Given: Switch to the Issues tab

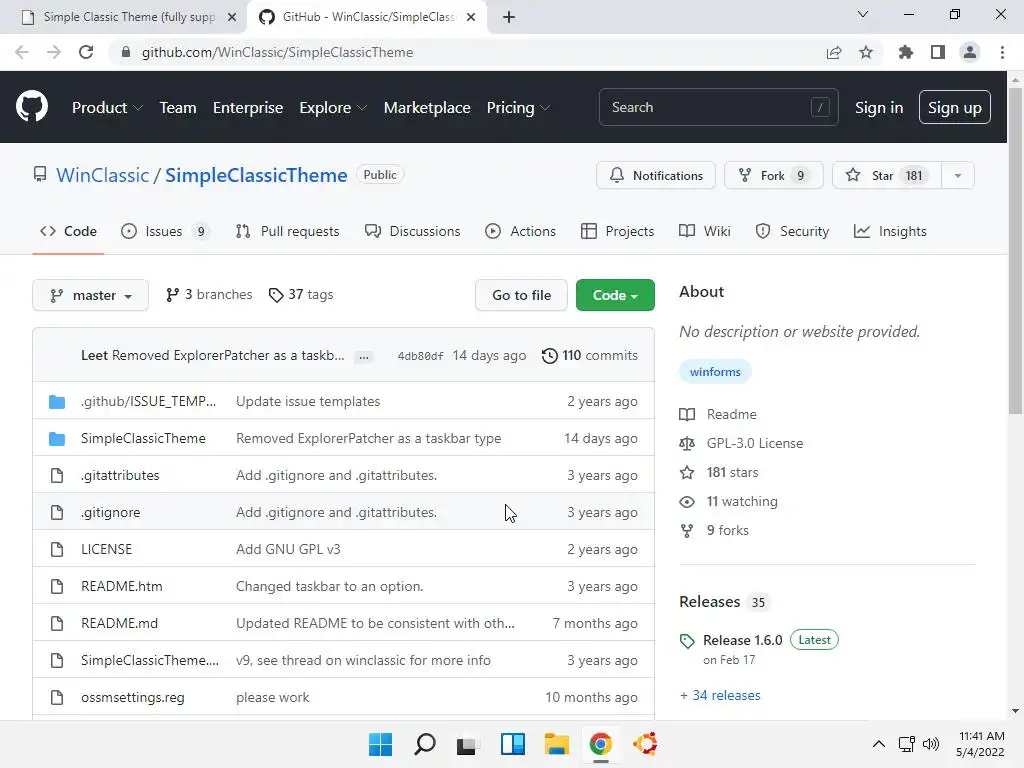Looking at the screenshot, I should pos(165,231).
